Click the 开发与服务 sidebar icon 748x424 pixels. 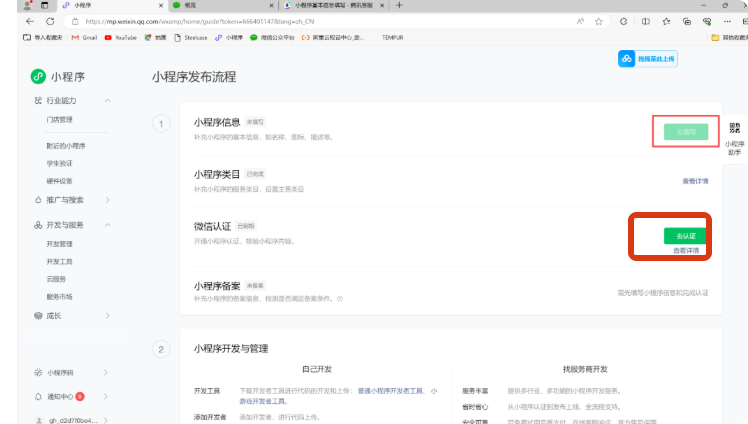38,225
